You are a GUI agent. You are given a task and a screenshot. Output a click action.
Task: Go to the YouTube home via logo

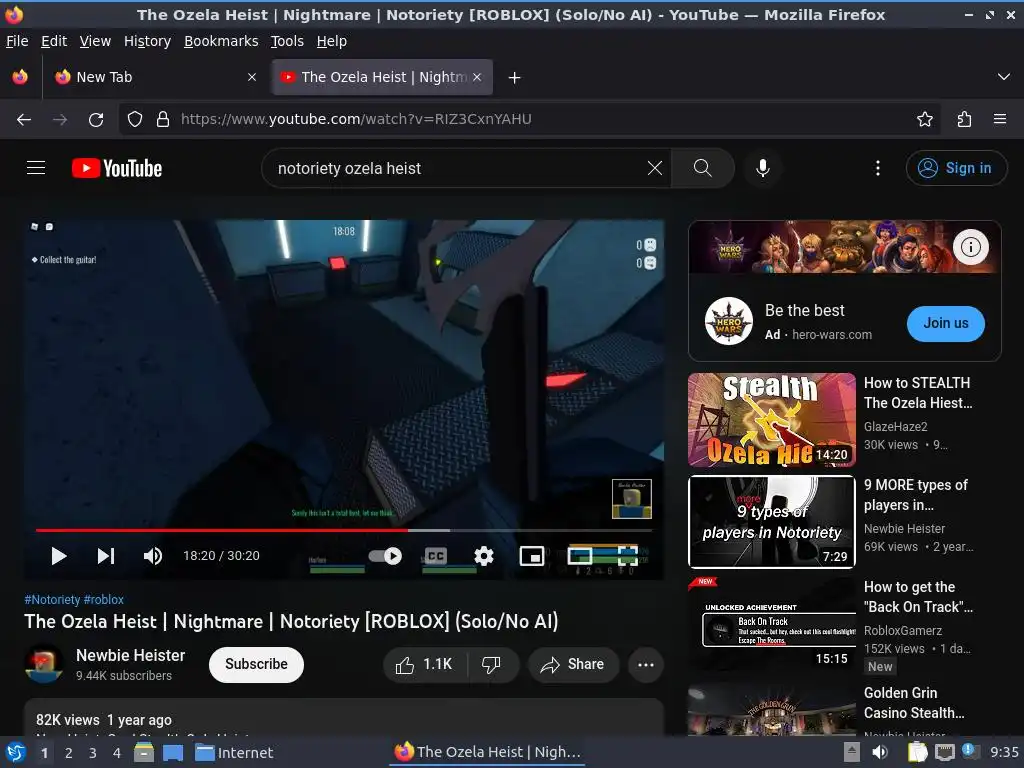117,168
